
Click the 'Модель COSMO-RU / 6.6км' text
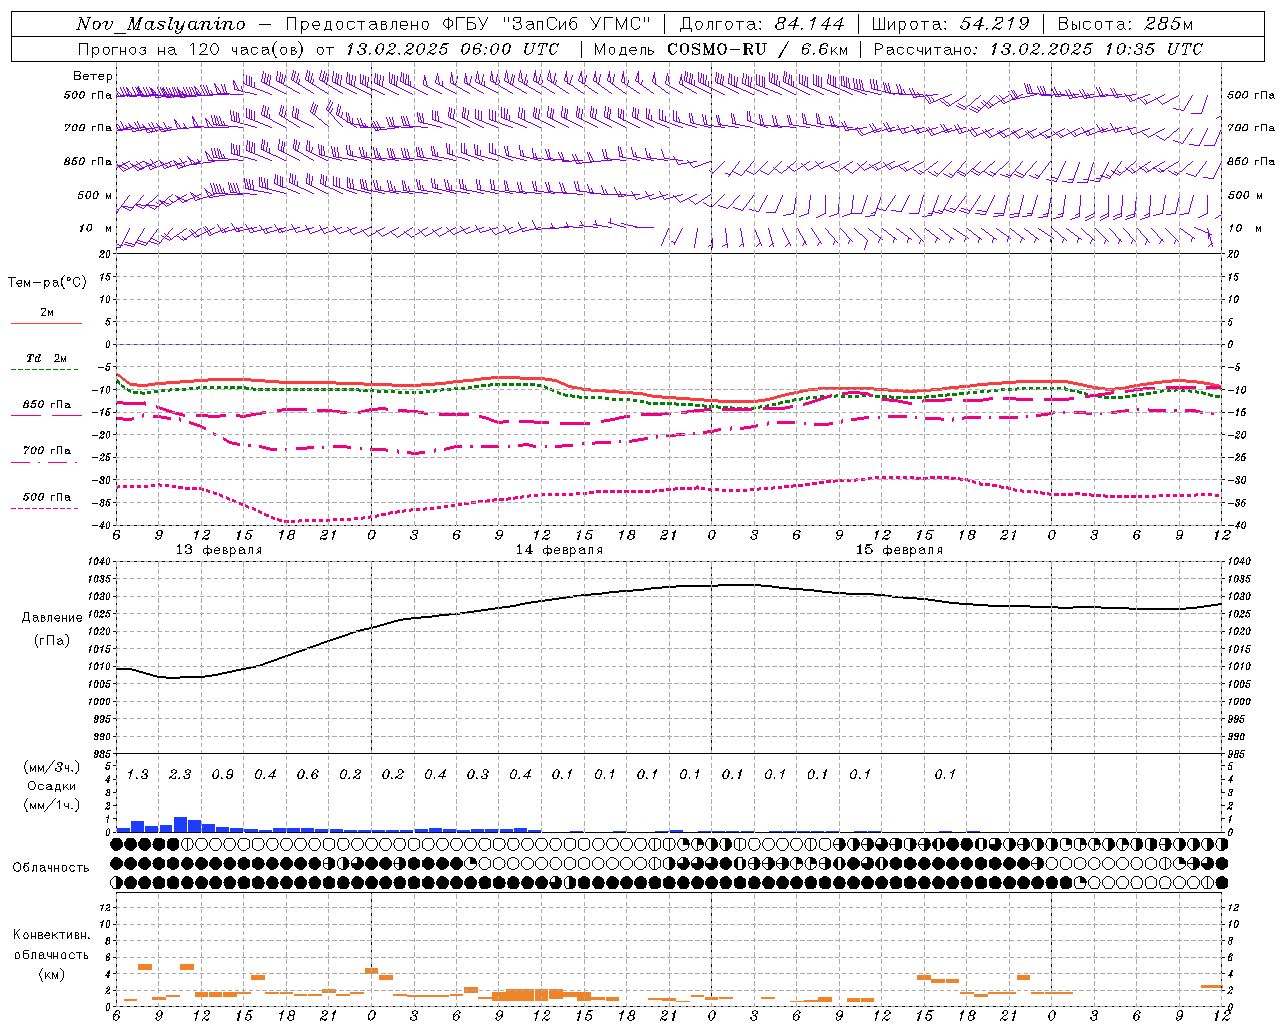coord(721,49)
